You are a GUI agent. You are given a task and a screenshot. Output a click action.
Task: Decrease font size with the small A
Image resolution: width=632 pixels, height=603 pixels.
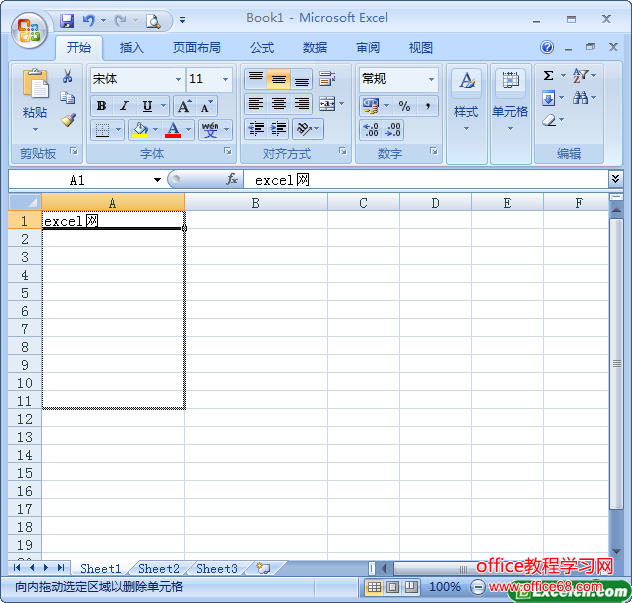207,106
